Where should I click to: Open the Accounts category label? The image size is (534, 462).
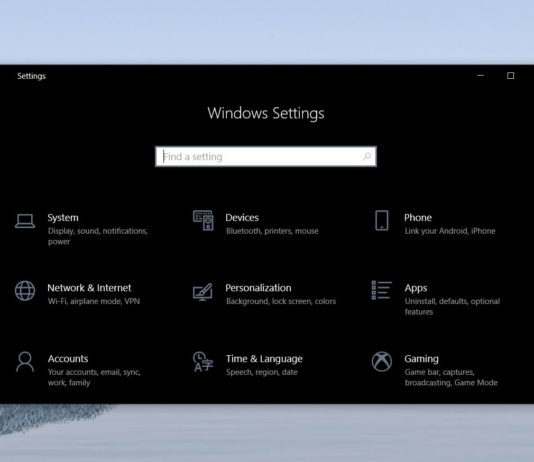point(68,359)
